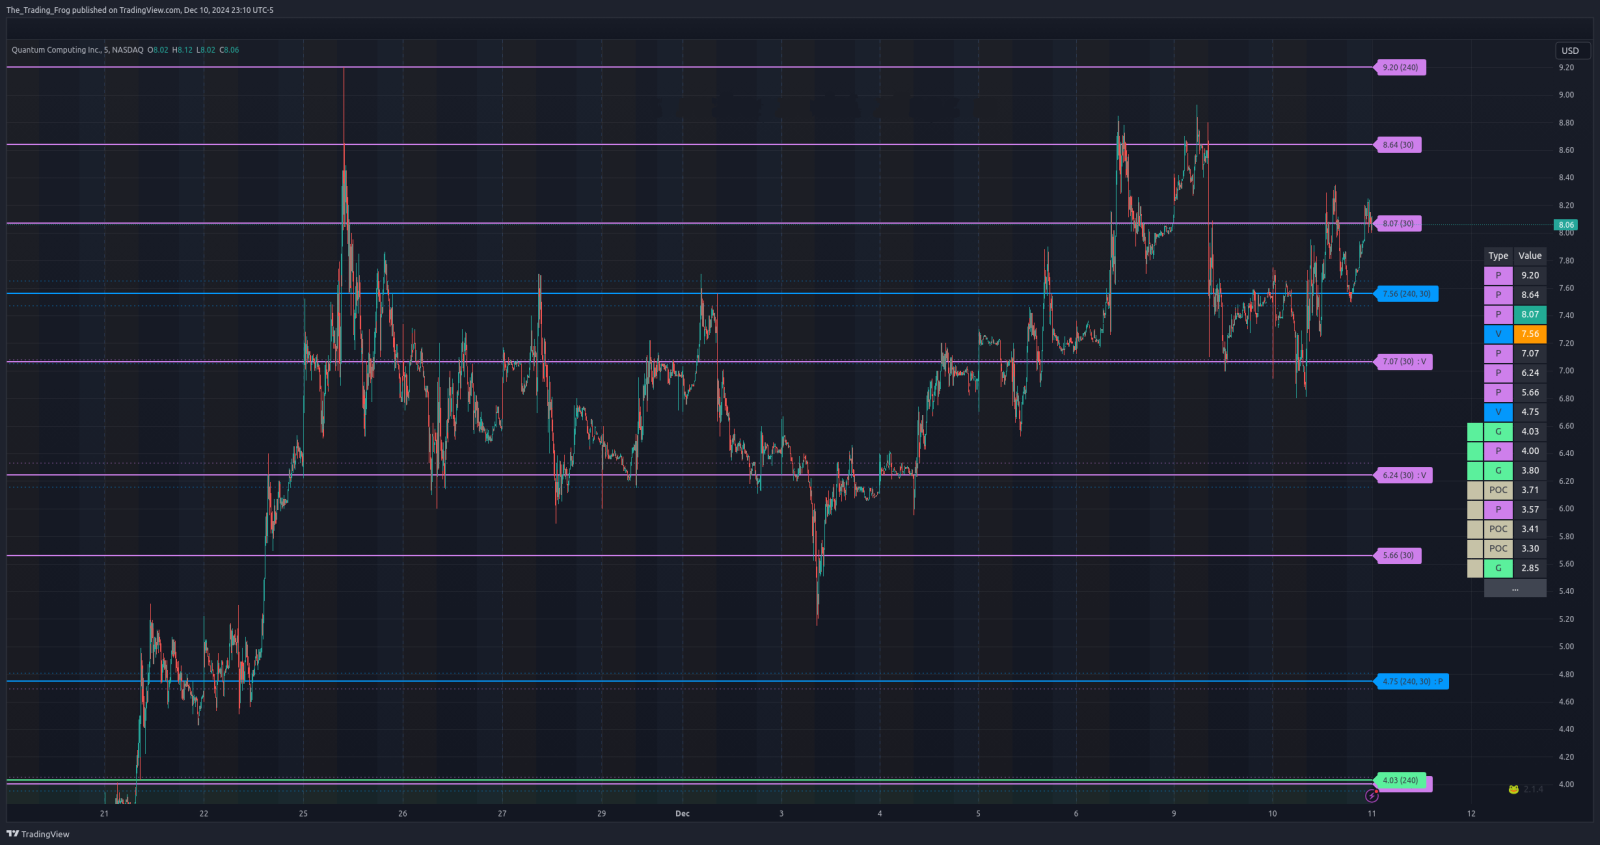Select the 8.07 (30) level label
Viewport: 1600px width, 845px height.
[1398, 224]
